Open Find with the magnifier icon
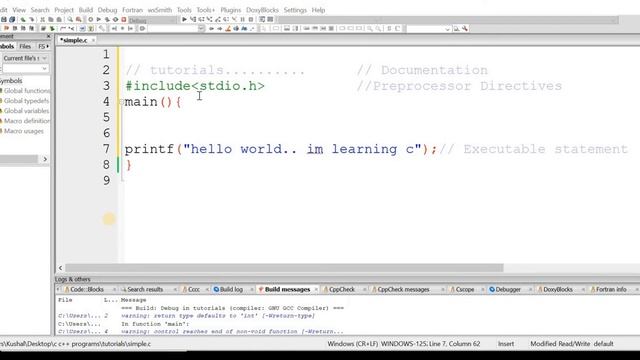This screenshot has height=360, width=640. (x=70, y=19)
